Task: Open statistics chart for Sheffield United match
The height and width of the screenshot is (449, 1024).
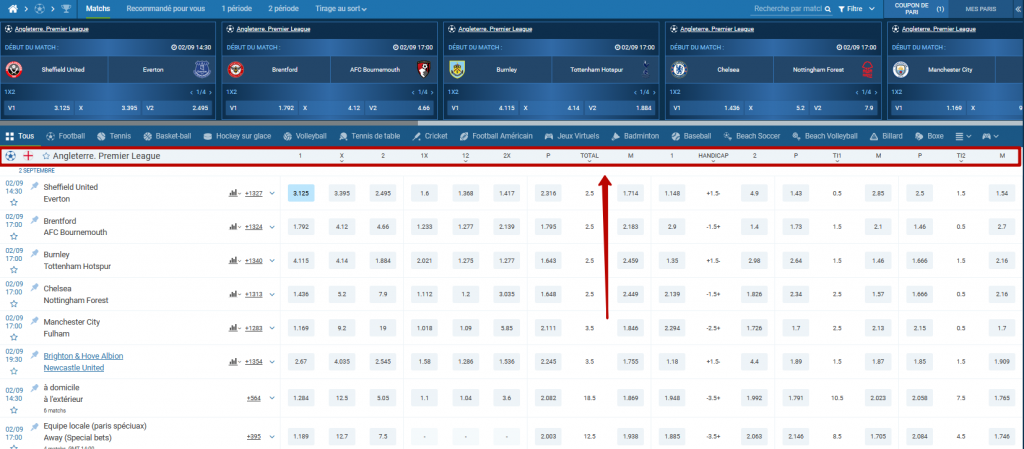Action: [x=234, y=193]
